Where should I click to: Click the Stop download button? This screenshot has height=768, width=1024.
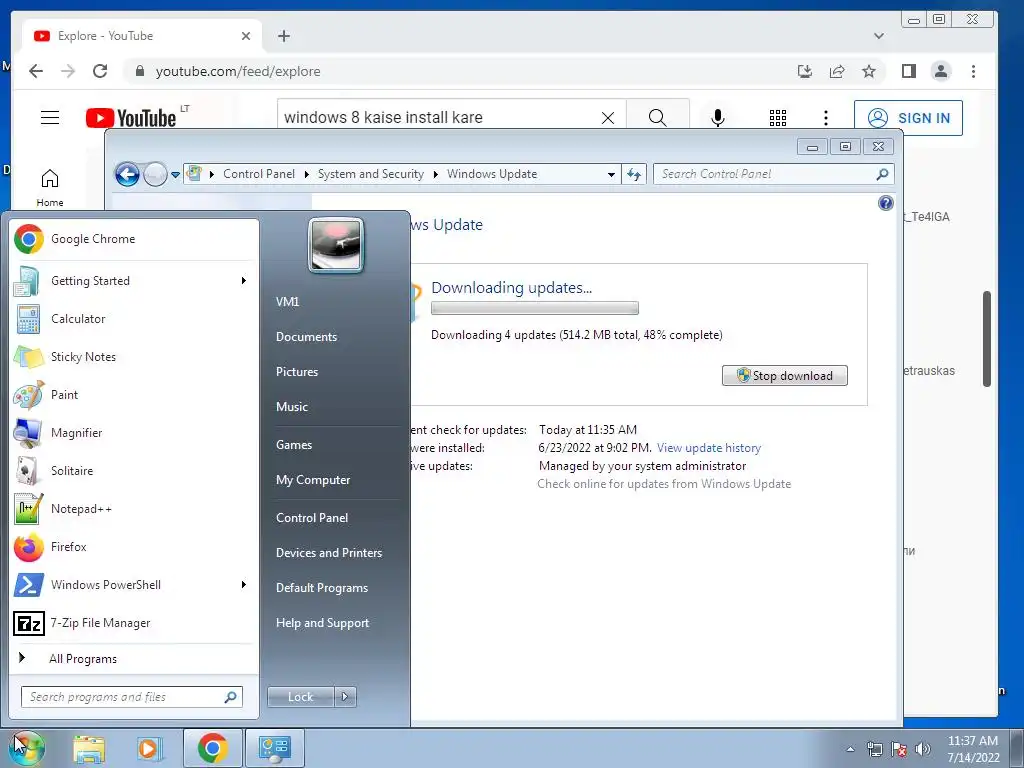(784, 376)
